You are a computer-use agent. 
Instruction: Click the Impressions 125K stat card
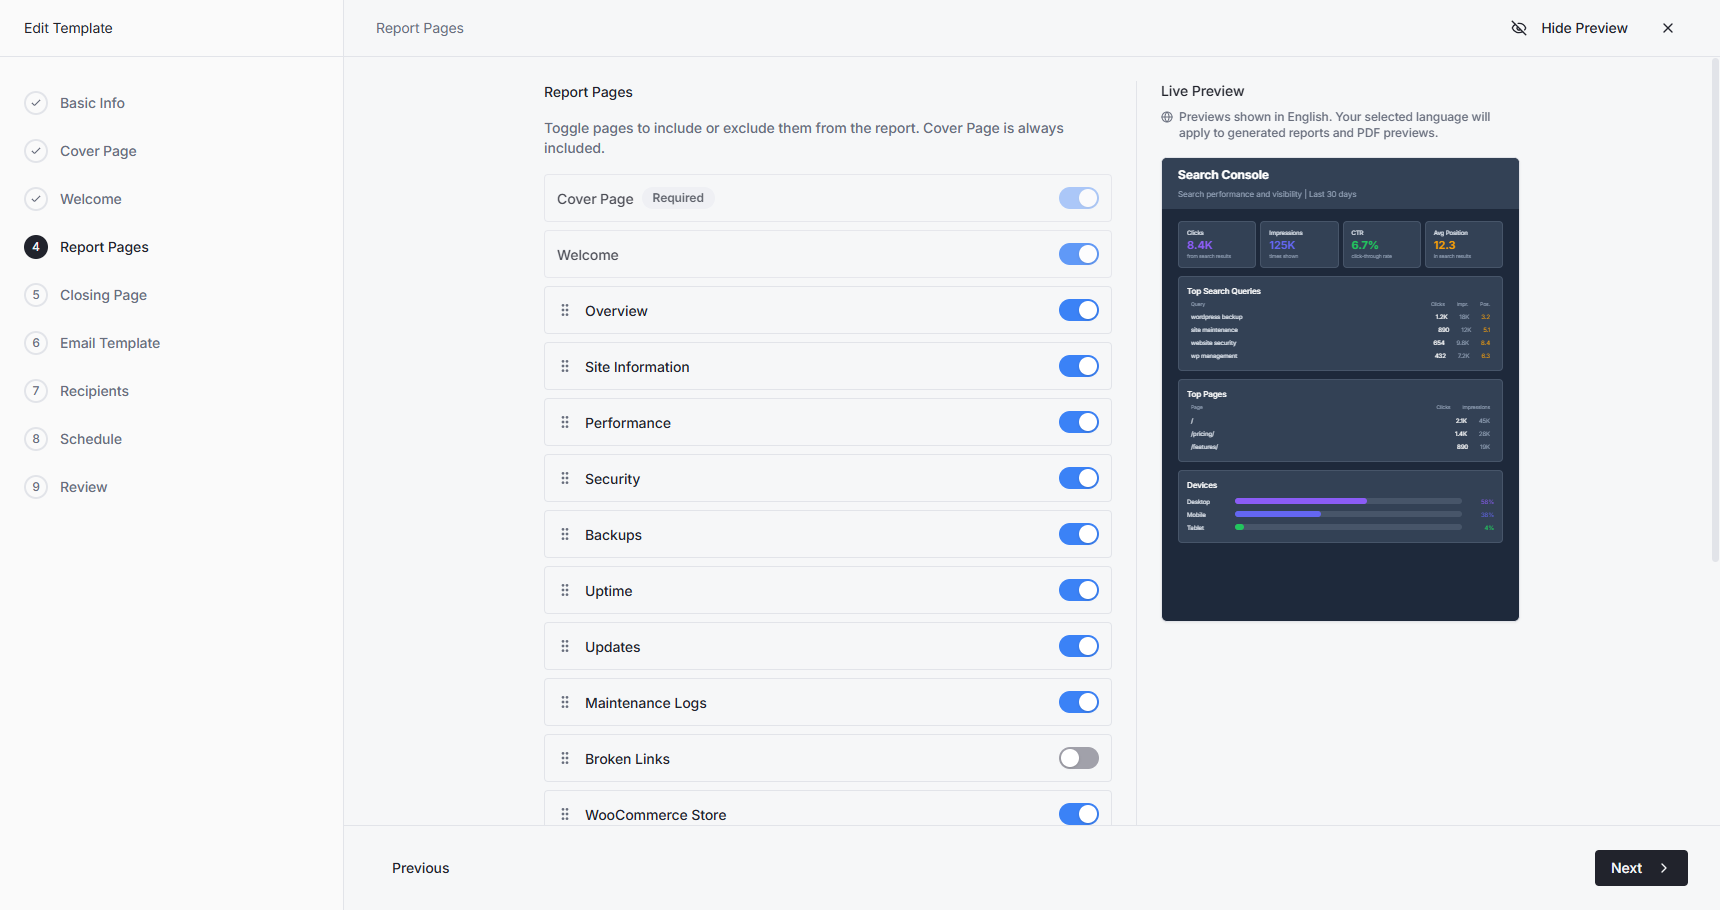click(1299, 244)
